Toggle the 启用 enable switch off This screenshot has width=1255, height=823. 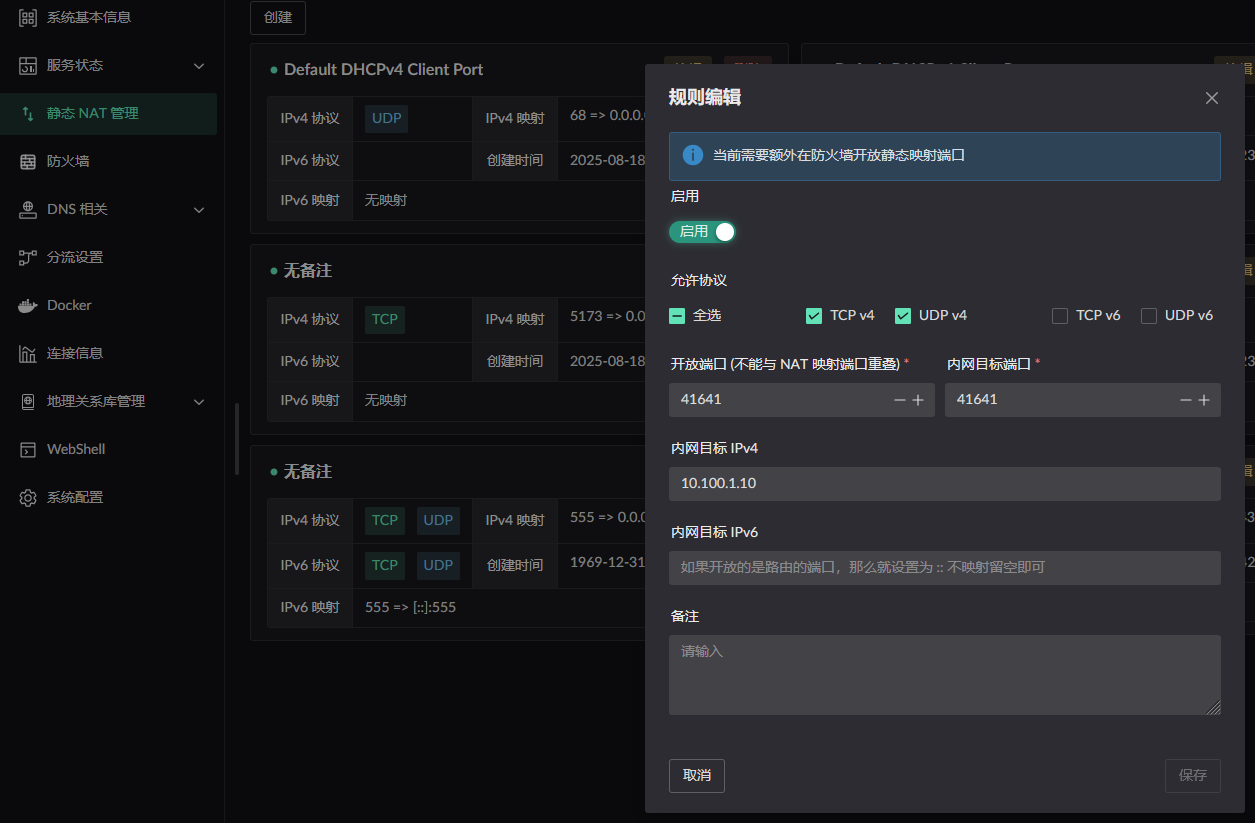[x=702, y=232]
